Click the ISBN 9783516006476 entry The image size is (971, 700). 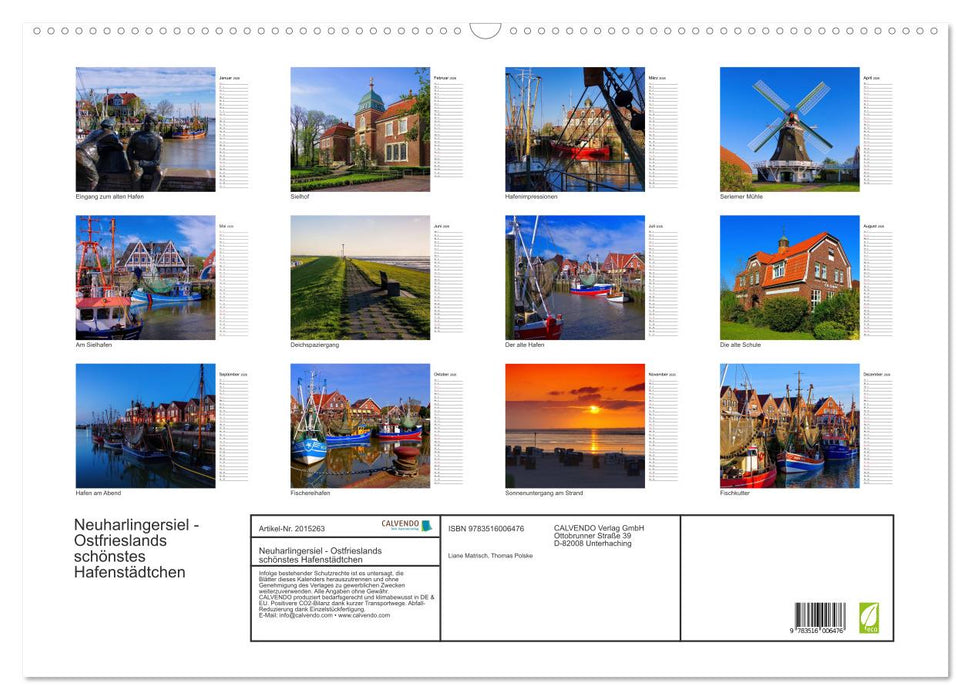pyautogui.click(x=486, y=527)
